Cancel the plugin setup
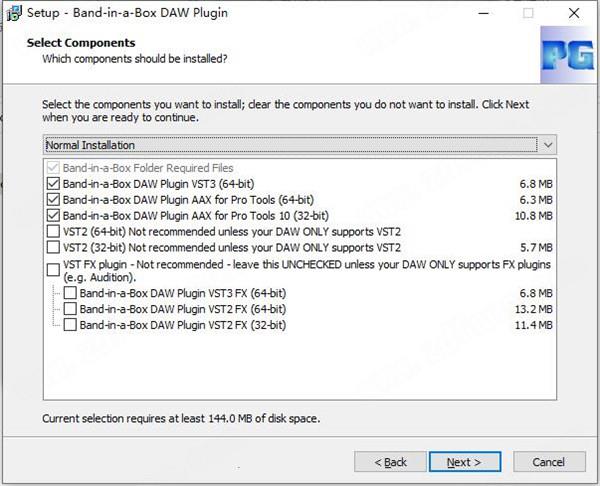Viewport: 600px width, 486px height. (x=549, y=462)
